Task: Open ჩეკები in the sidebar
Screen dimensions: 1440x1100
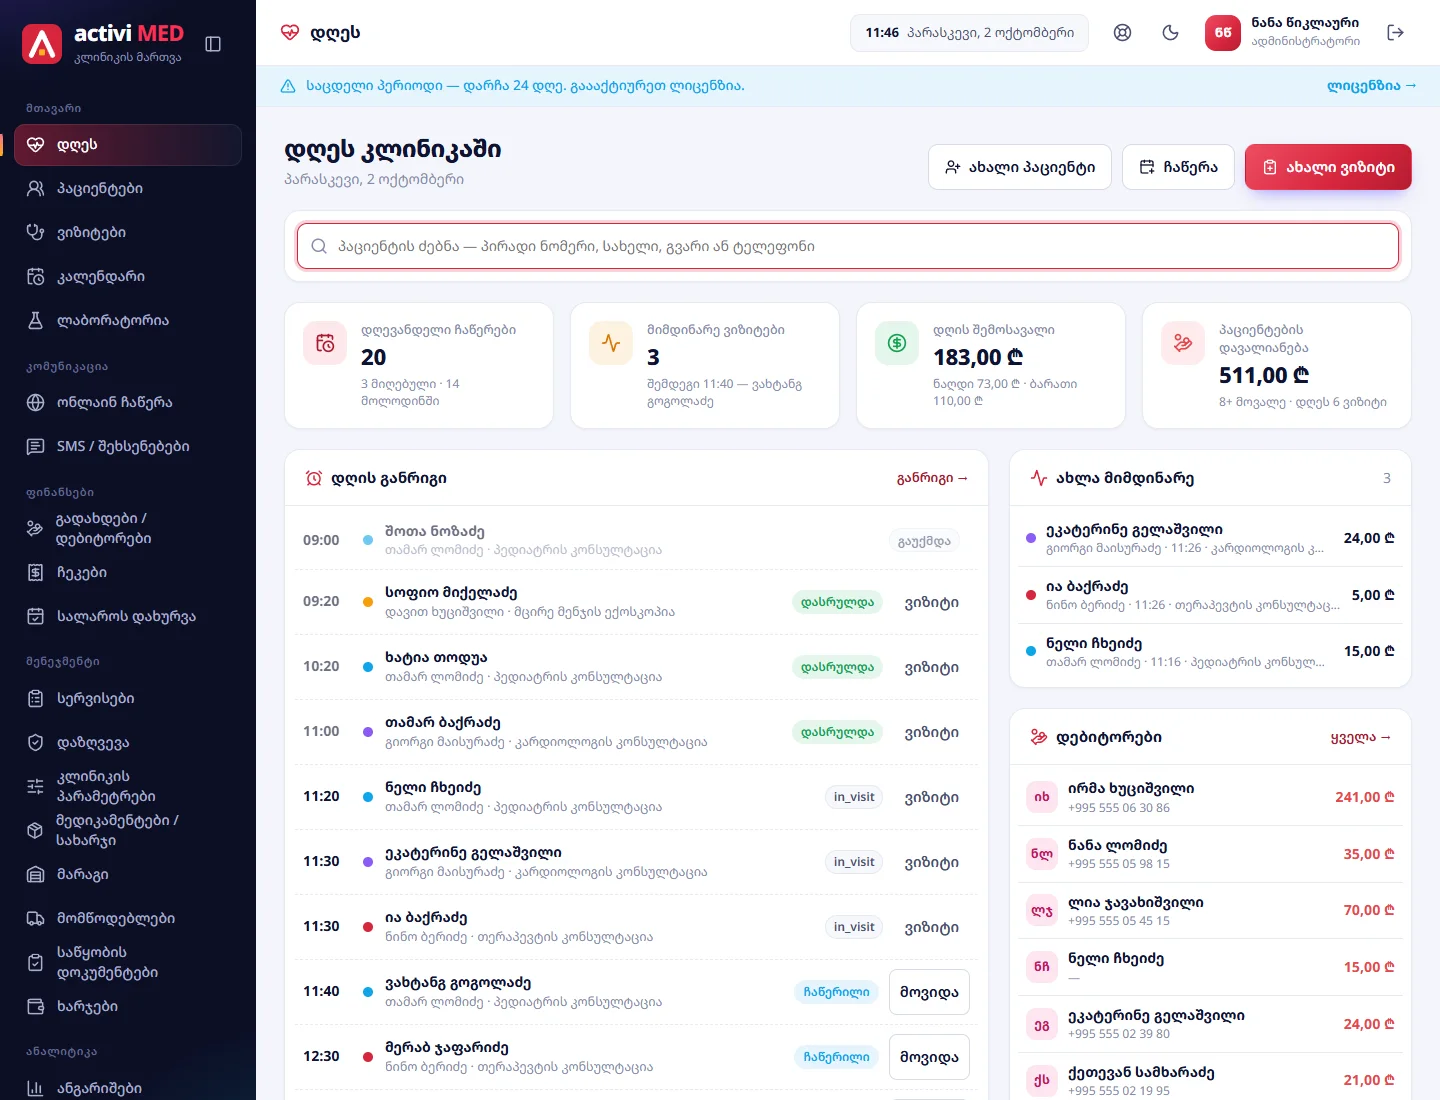Action: pyautogui.click(x=128, y=573)
